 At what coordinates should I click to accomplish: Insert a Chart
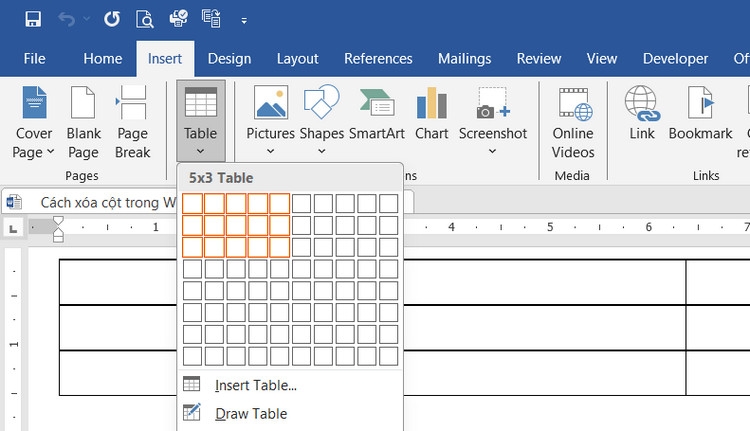(431, 114)
